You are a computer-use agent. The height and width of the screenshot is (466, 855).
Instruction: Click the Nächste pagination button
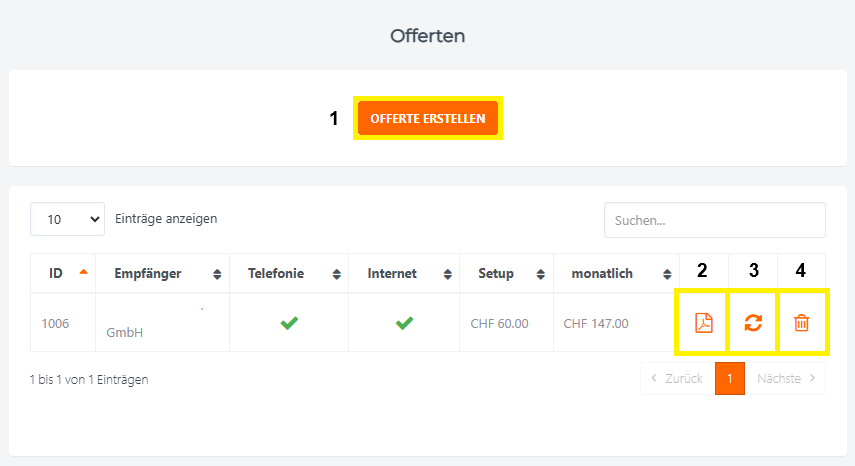[786, 379]
